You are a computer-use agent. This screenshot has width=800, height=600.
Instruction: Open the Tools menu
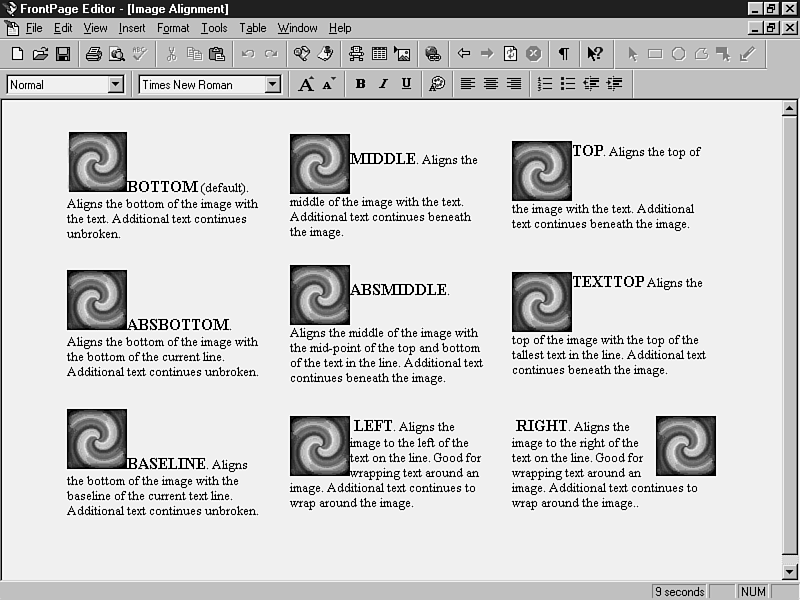click(x=214, y=28)
